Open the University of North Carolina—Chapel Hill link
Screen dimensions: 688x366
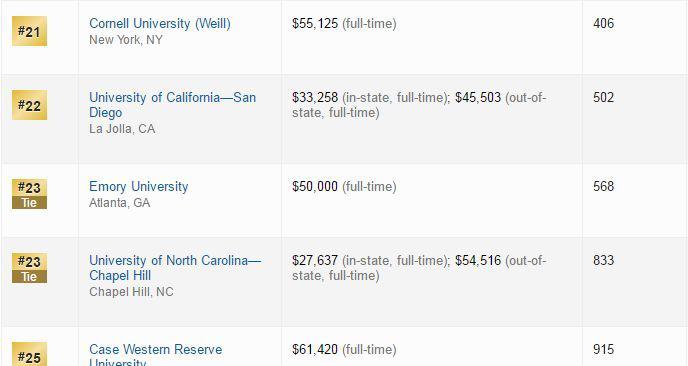175,268
